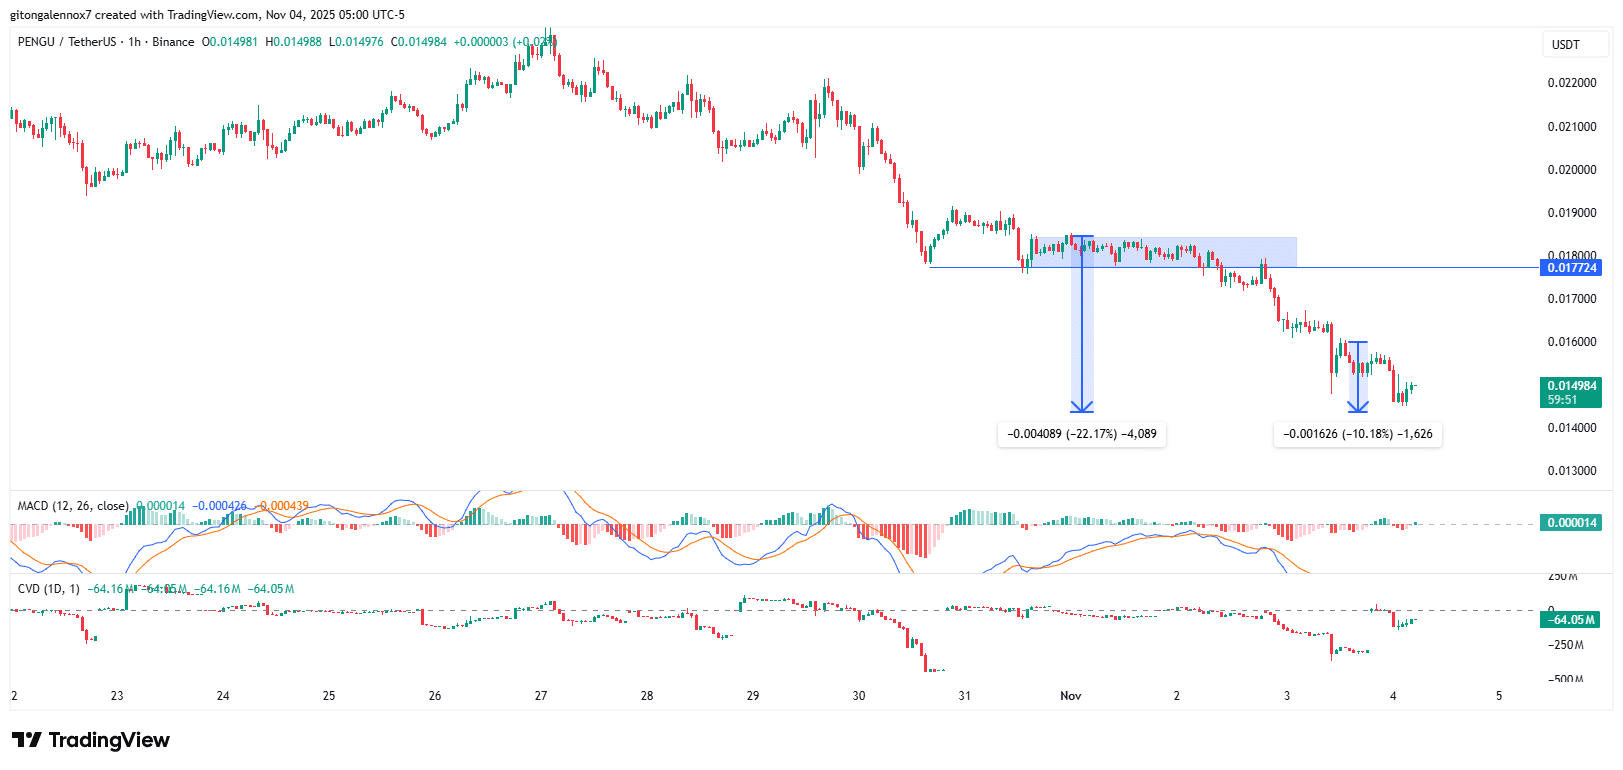The image size is (1623, 770).
Task: Click the TradingView logo icon
Action: 27,740
